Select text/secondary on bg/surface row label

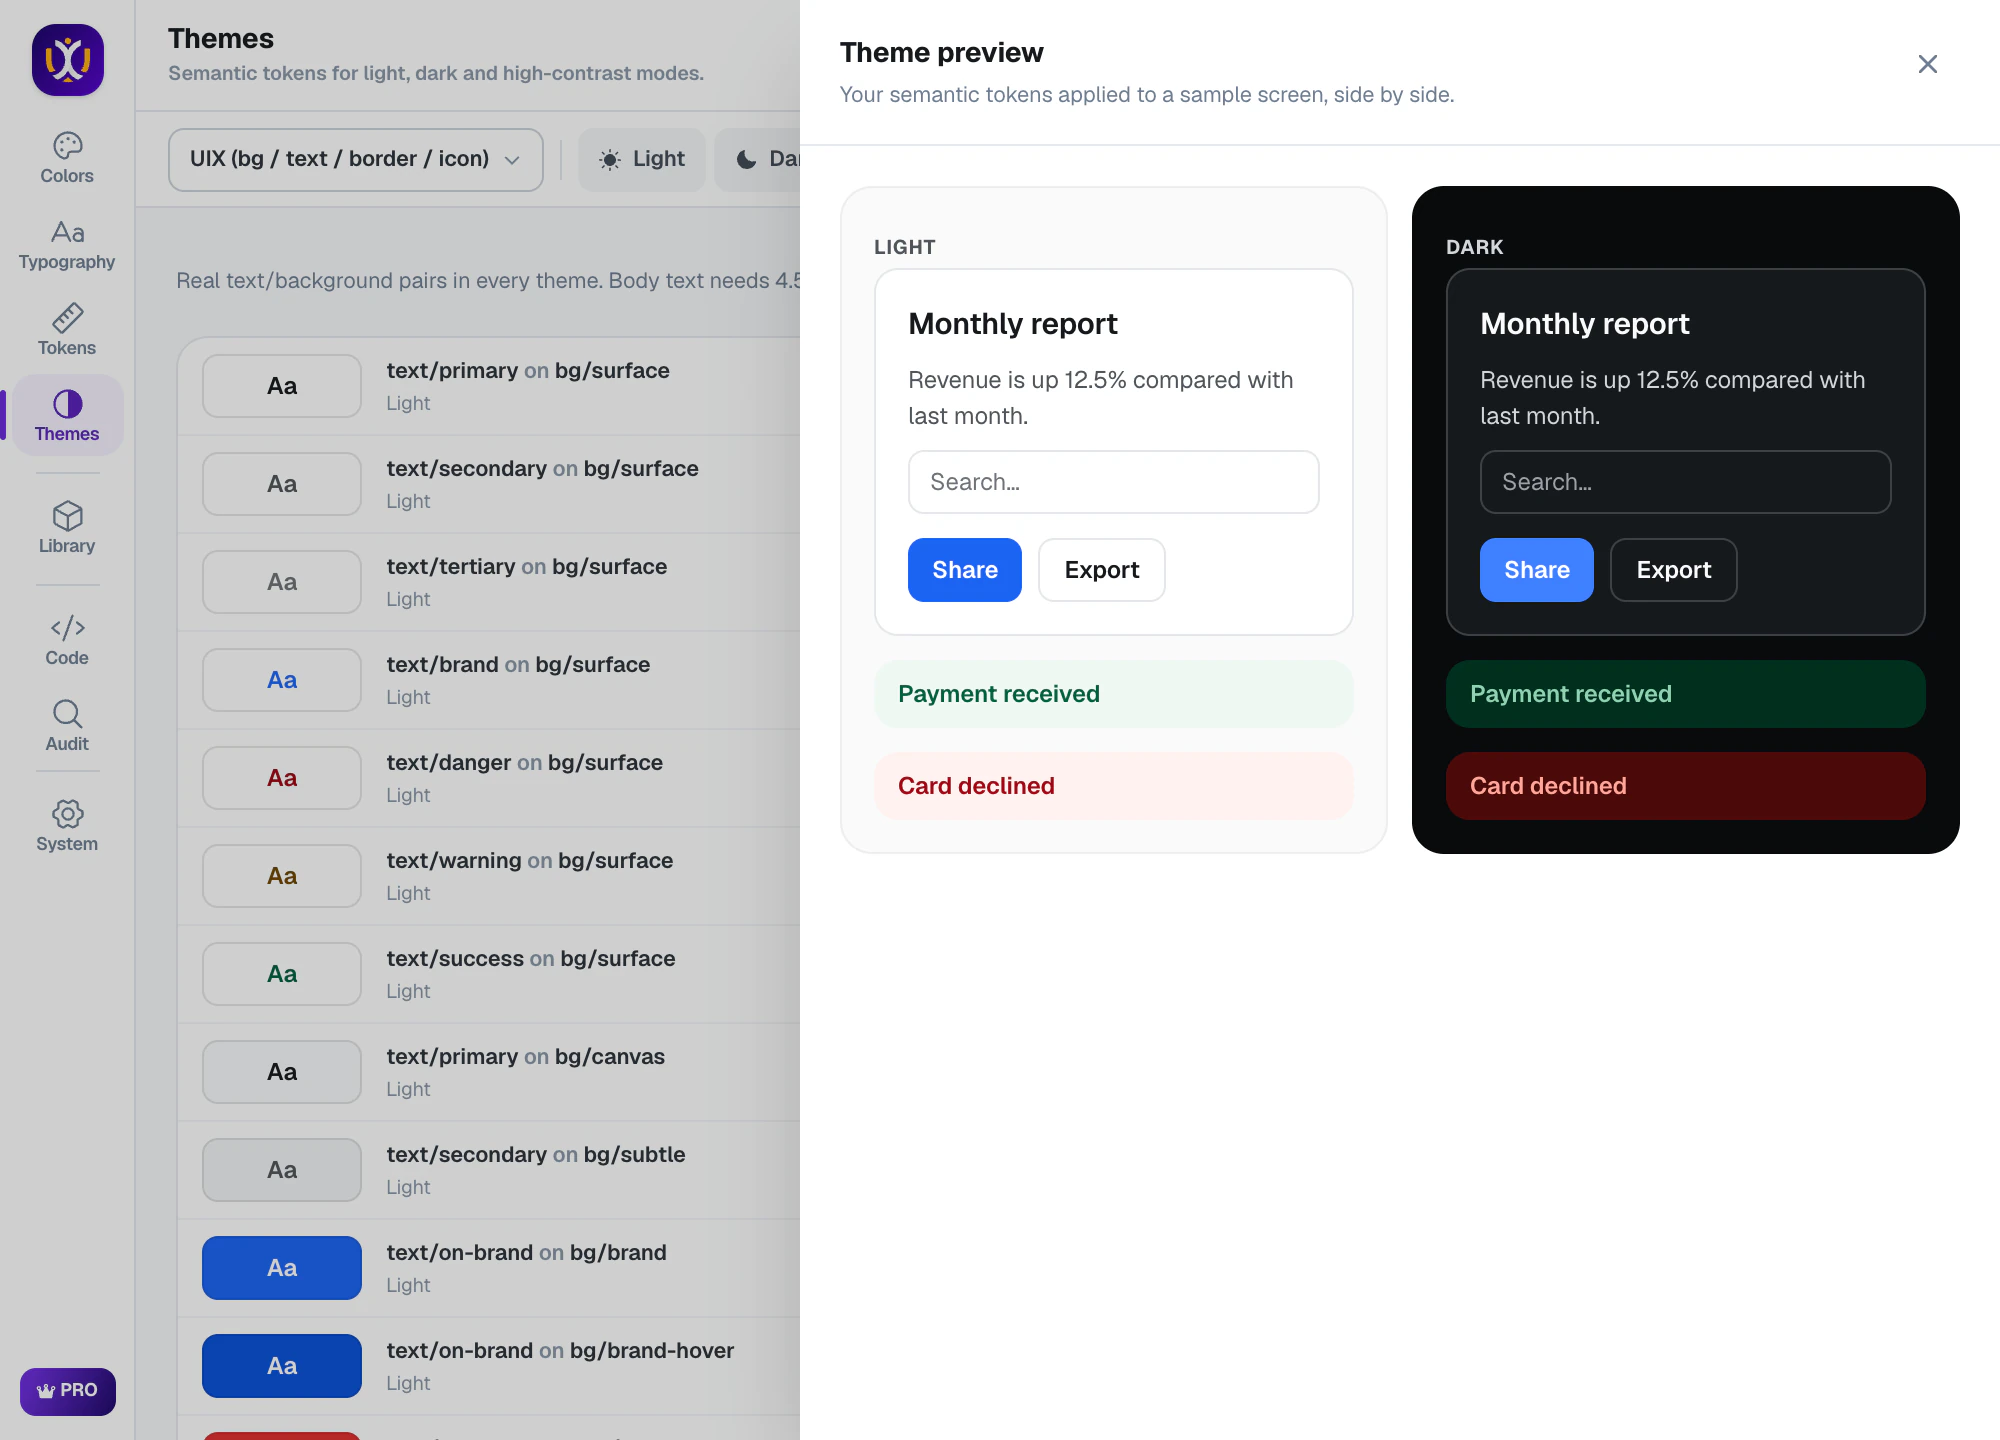click(543, 469)
